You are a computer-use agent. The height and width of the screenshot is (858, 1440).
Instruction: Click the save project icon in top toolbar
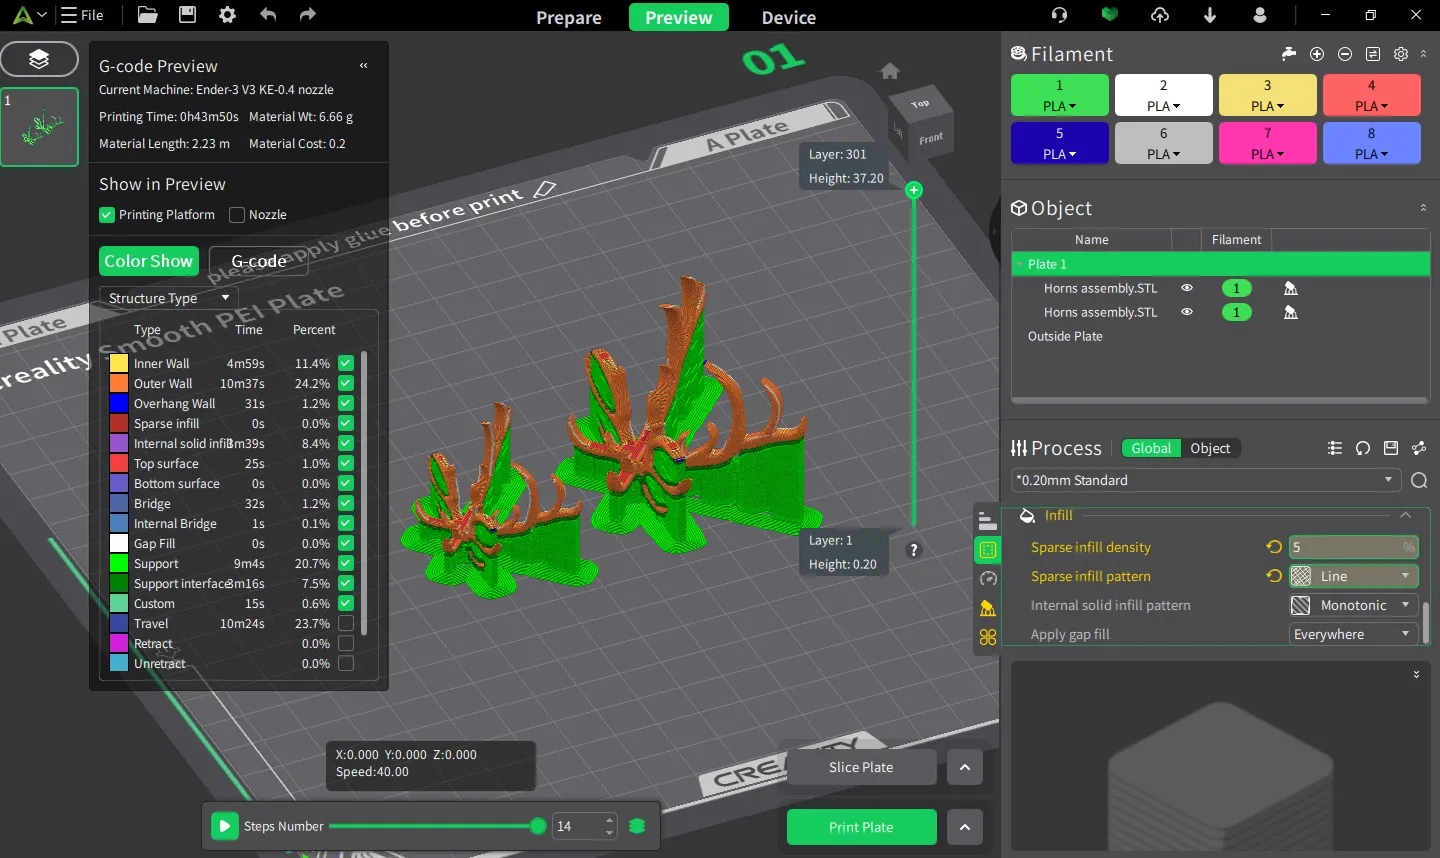(x=187, y=15)
